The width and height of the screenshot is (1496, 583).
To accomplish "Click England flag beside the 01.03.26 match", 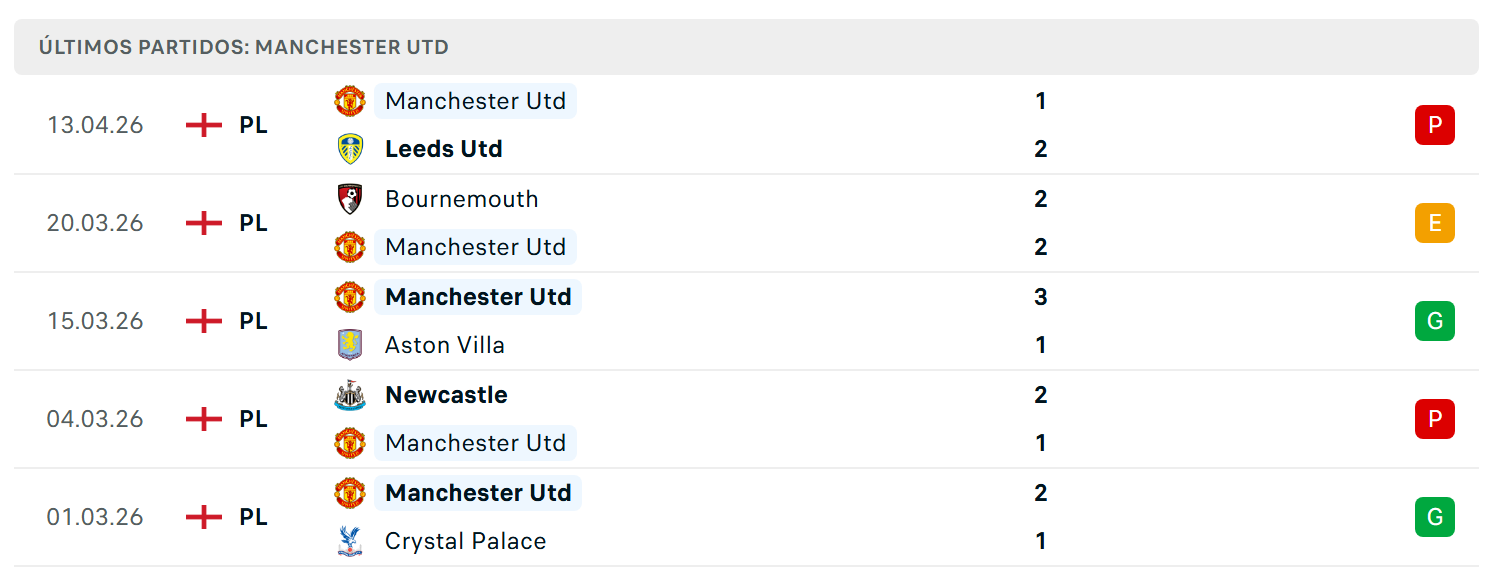I will 204,517.
